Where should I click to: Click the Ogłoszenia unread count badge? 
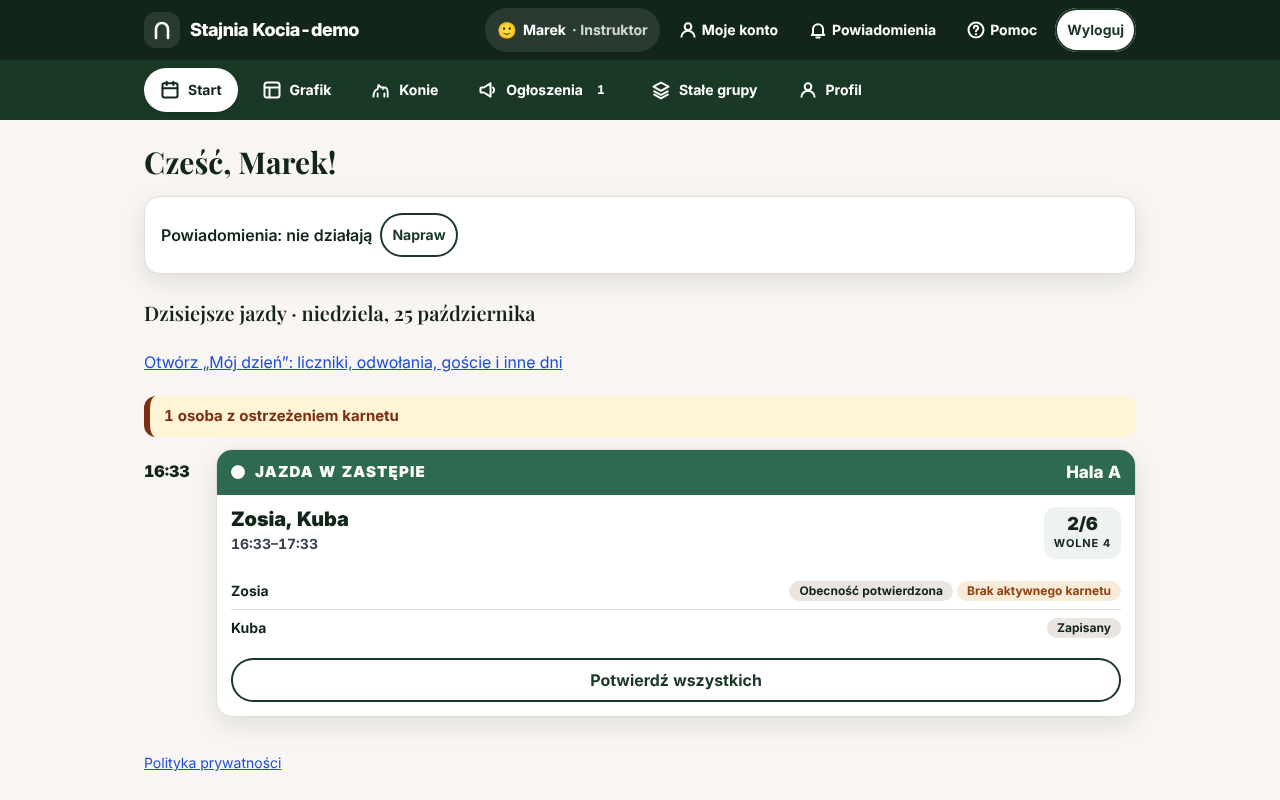(601, 90)
